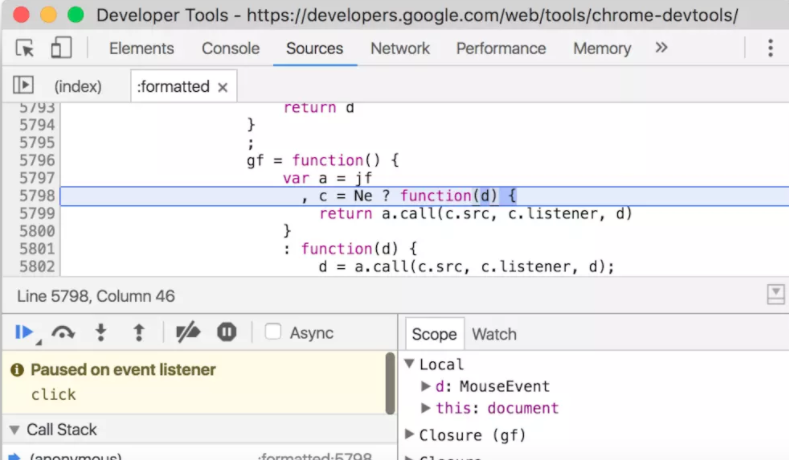Toggle the device toolbar icon
789x460 pixels.
coord(61,48)
